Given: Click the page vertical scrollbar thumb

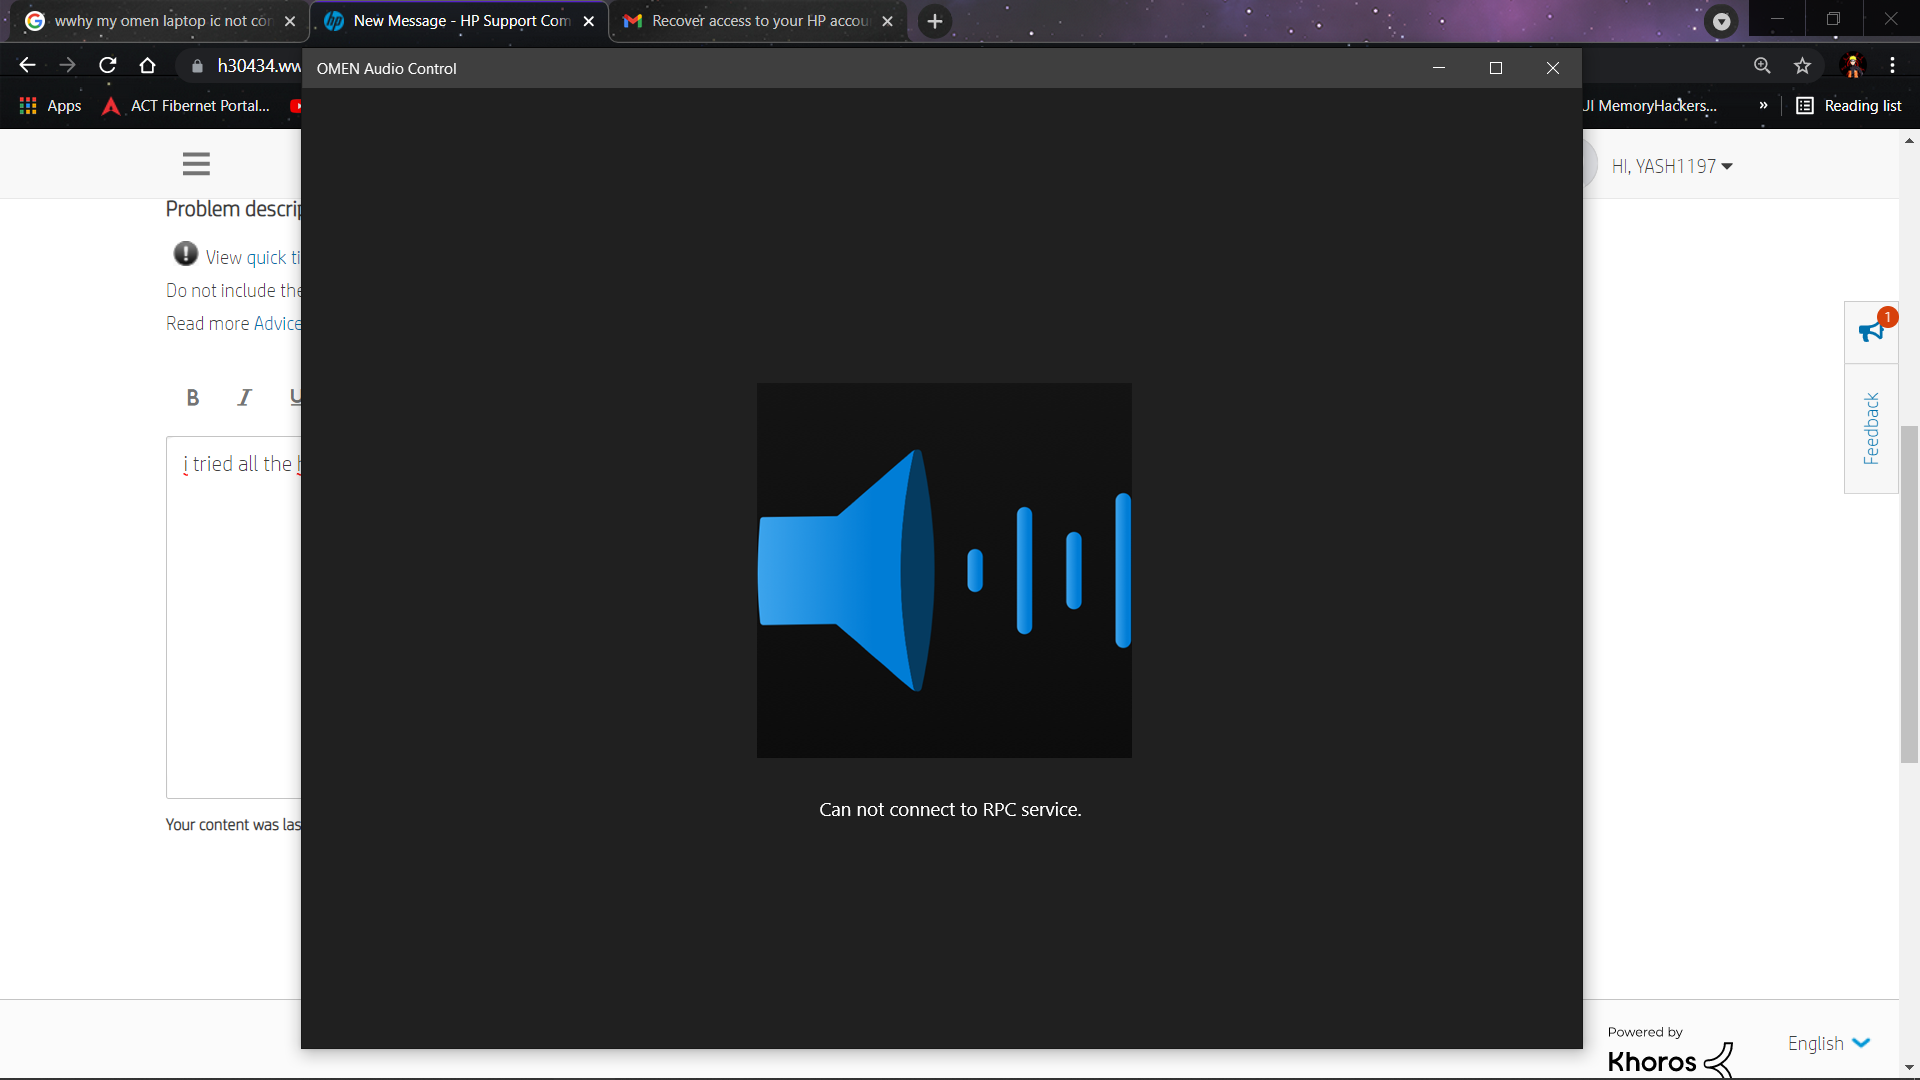Looking at the screenshot, I should (1909, 594).
